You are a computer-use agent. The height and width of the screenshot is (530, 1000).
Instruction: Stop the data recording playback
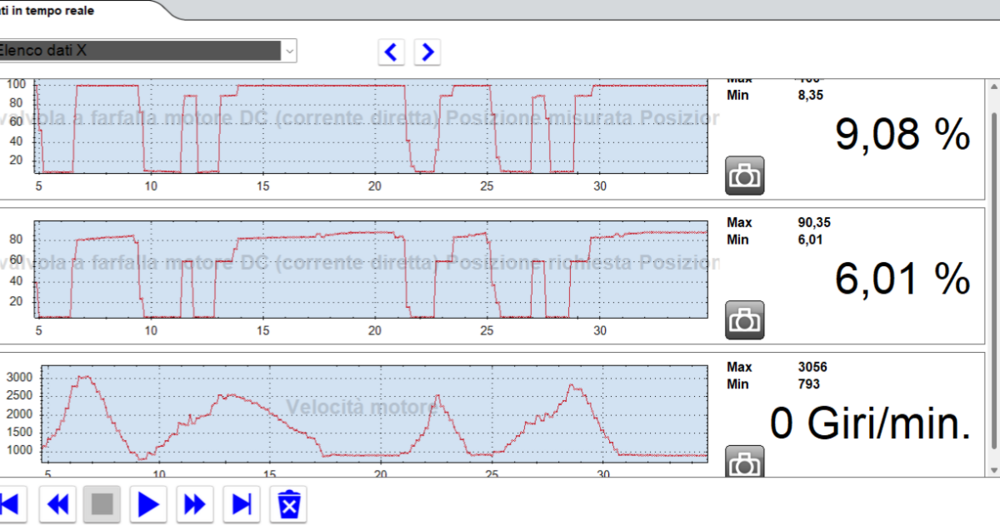(x=102, y=504)
